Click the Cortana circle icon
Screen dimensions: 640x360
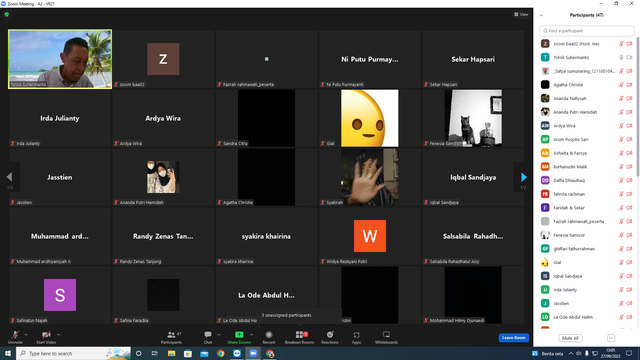point(138,353)
